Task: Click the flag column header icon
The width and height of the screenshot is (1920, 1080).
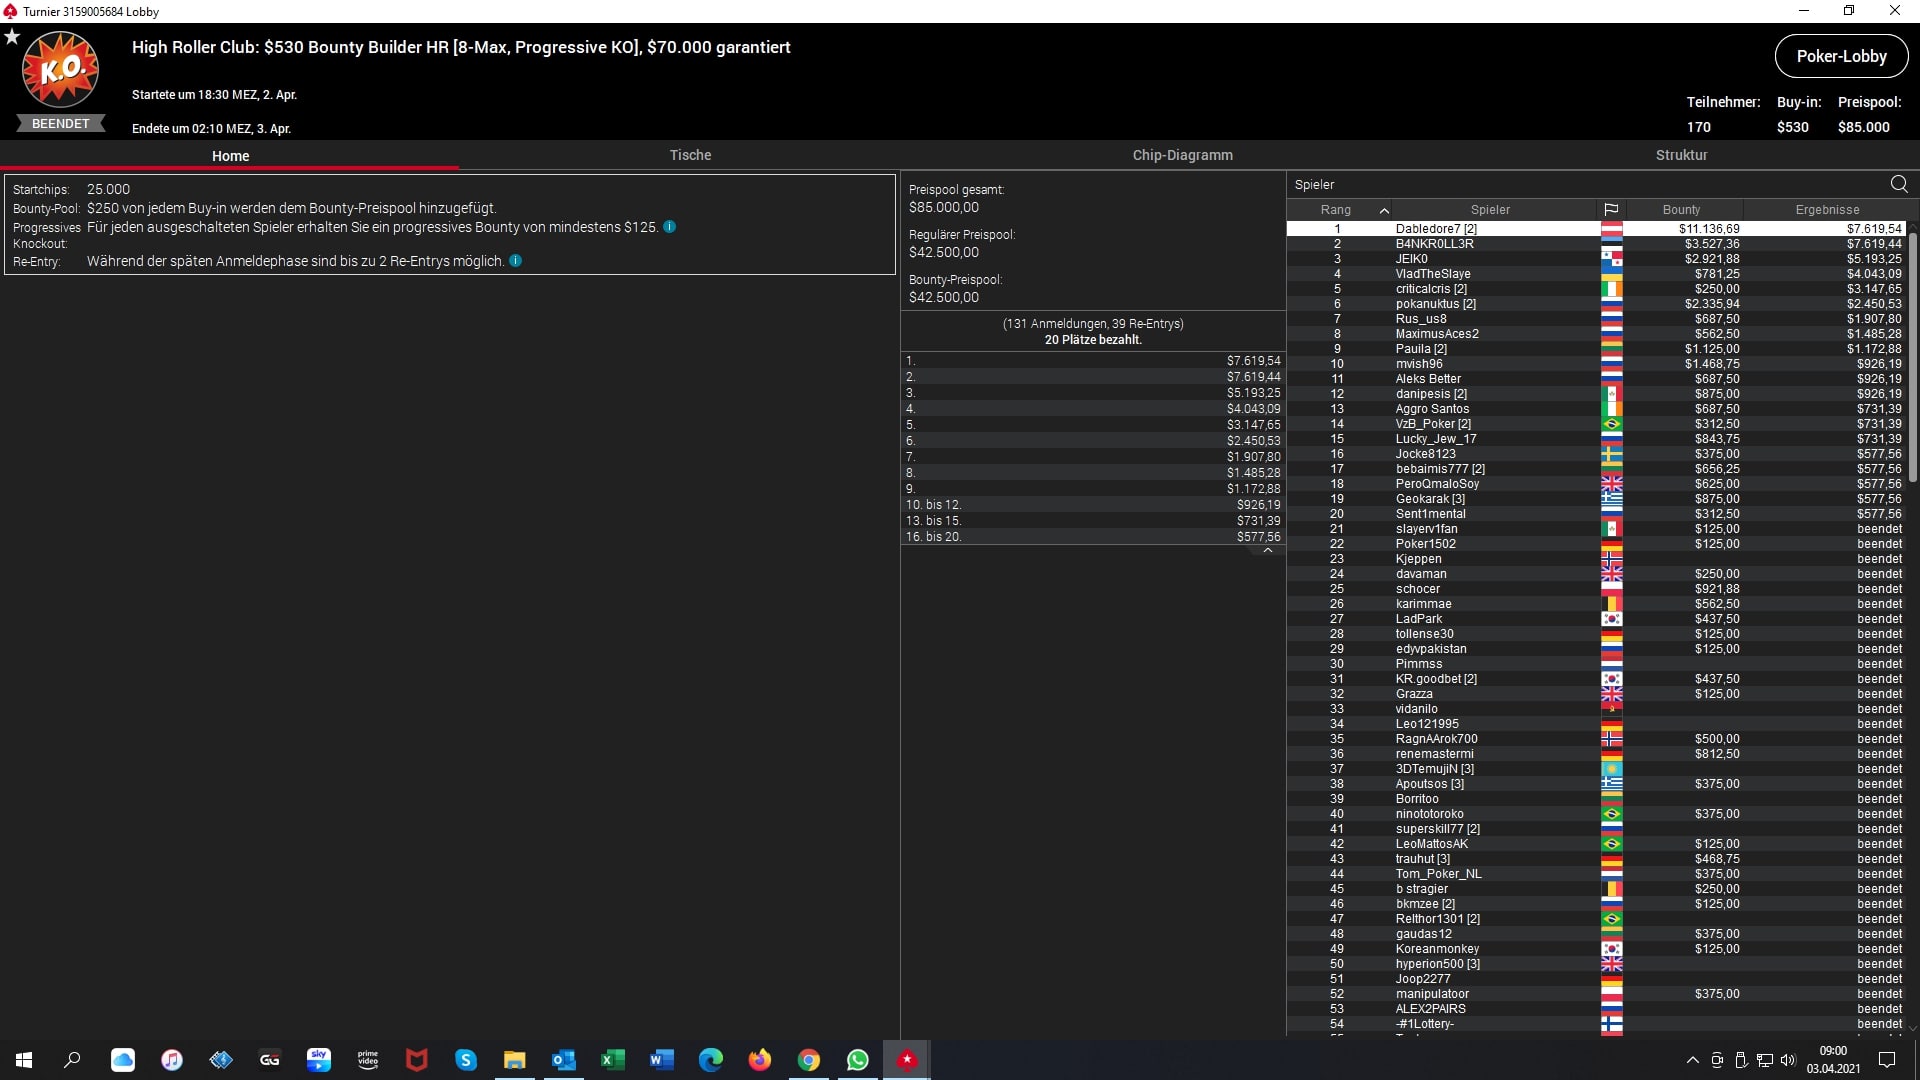Action: tap(1611, 210)
